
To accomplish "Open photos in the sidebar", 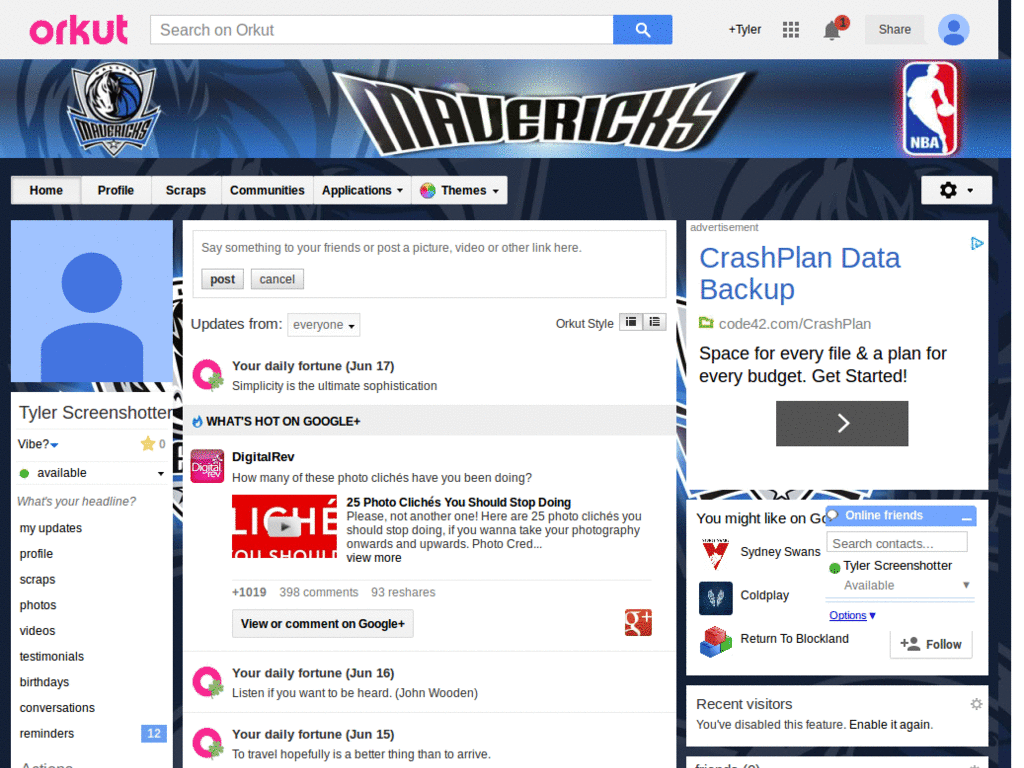I will pos(38,605).
